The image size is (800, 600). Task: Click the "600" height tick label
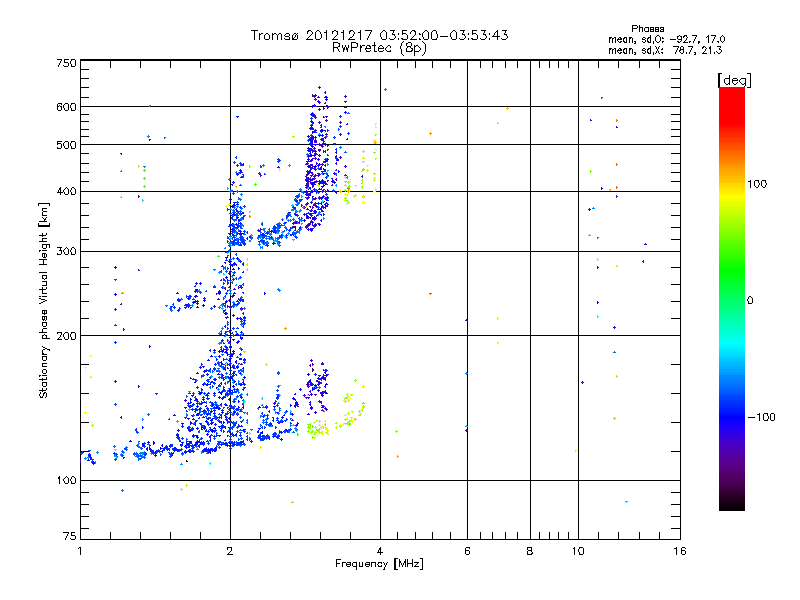tap(66, 107)
